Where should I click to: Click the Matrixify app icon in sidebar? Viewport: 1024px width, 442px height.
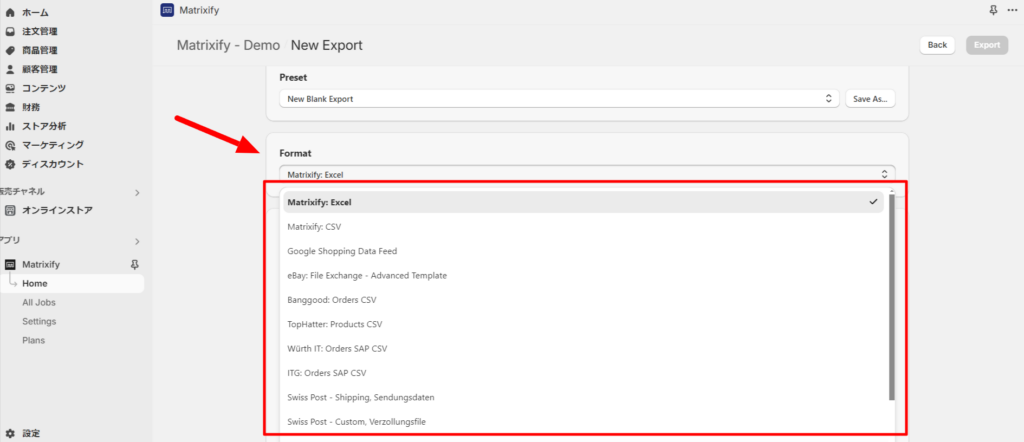(10, 264)
